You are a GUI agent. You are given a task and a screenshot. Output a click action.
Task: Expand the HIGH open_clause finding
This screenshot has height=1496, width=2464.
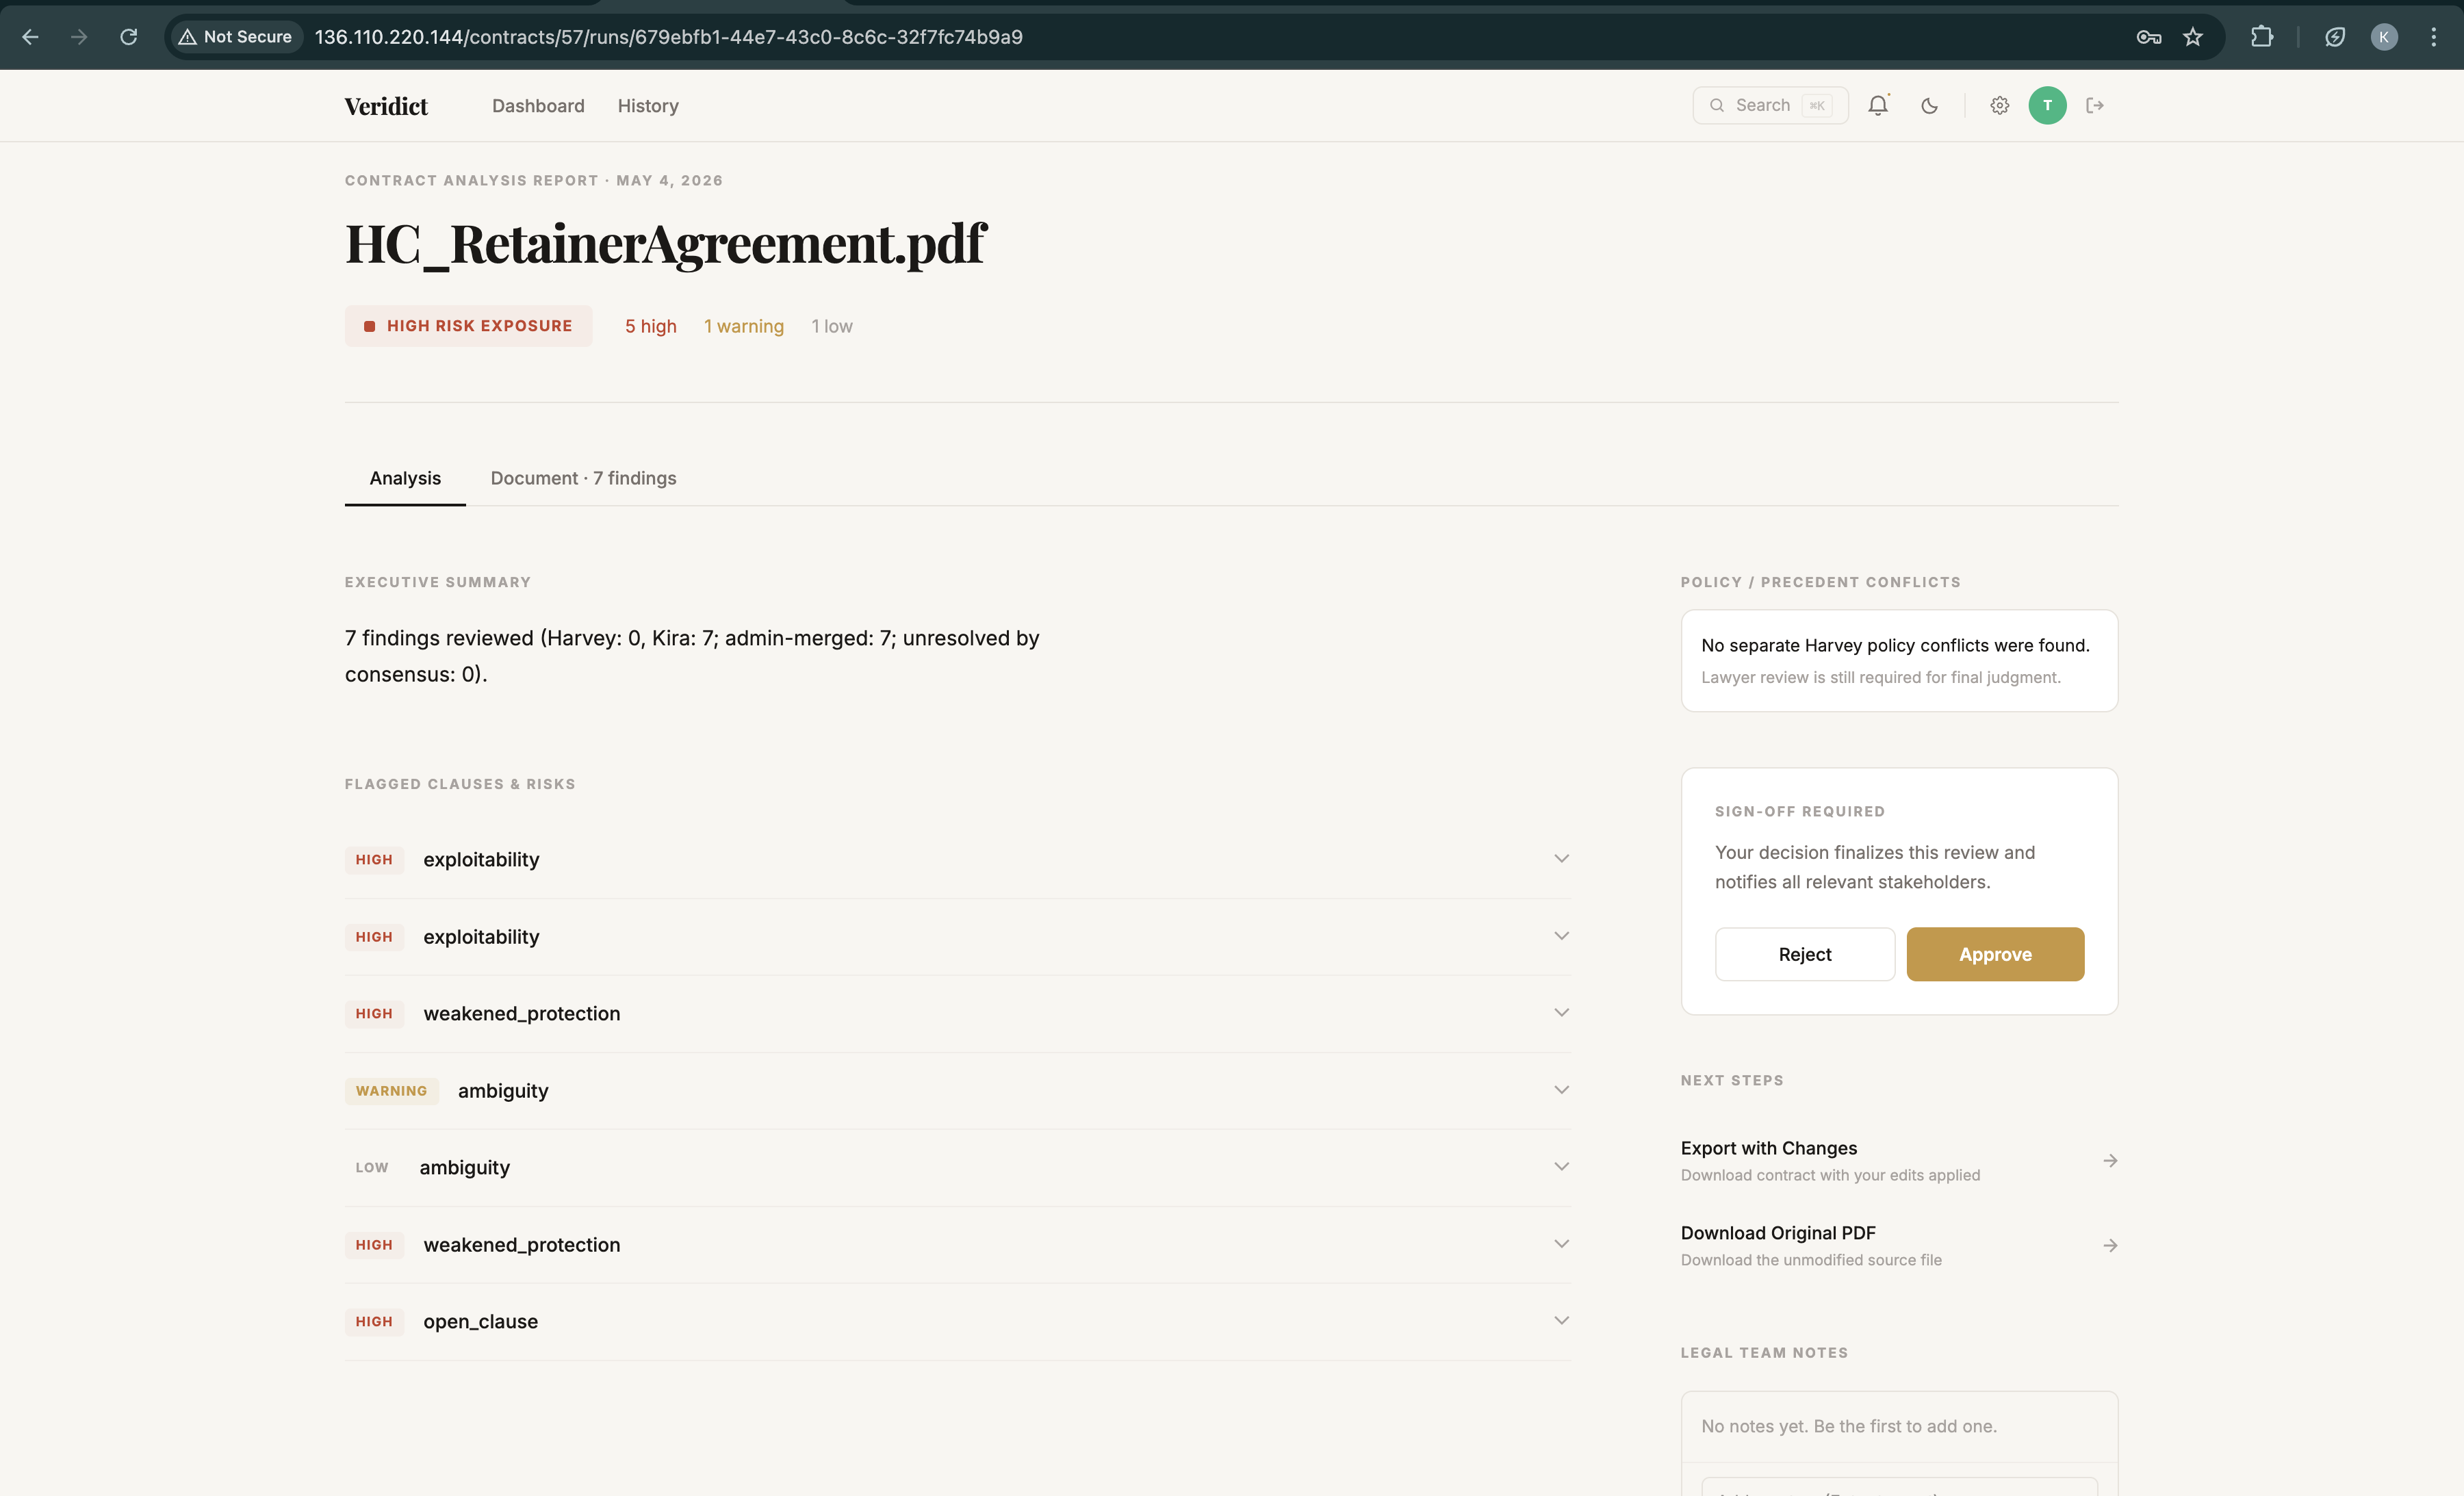pos(958,1321)
